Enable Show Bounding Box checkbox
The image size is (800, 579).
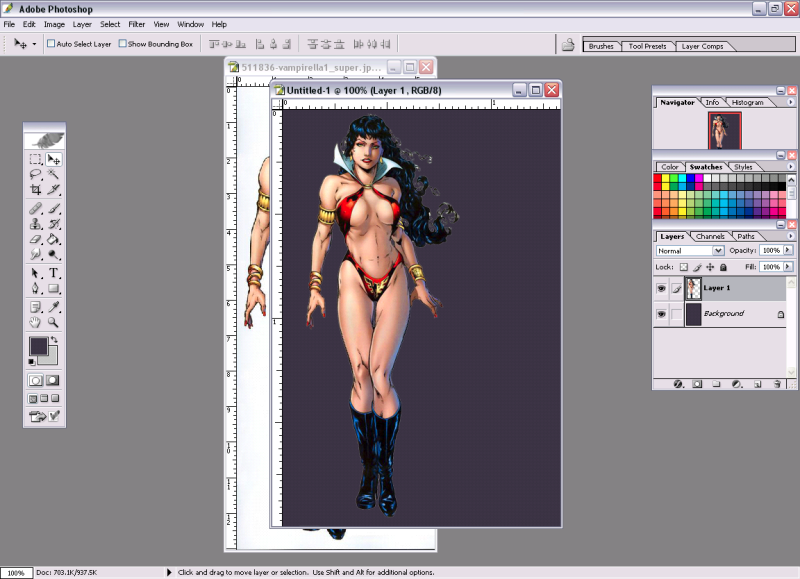coord(122,44)
